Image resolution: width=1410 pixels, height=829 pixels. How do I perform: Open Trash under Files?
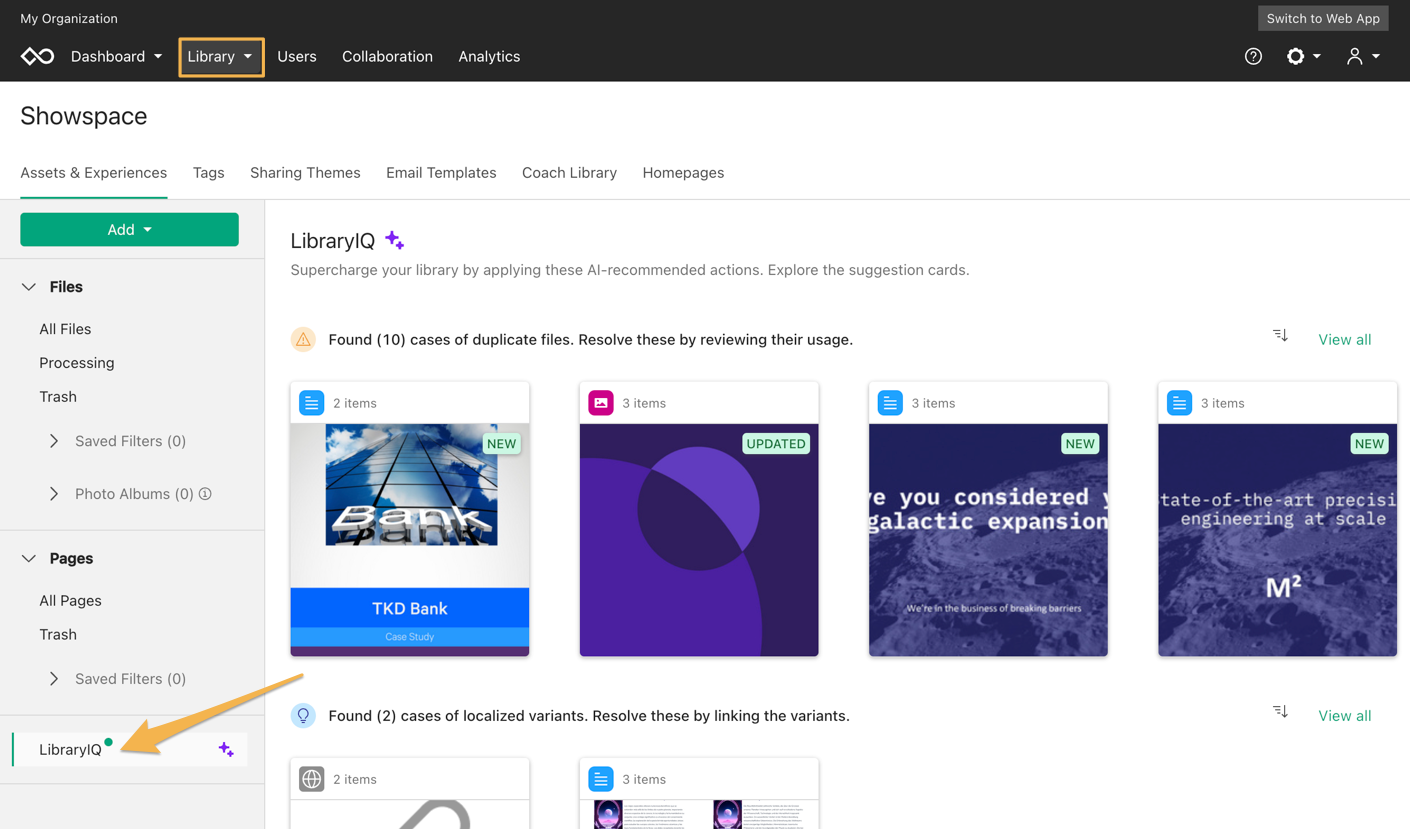click(58, 397)
